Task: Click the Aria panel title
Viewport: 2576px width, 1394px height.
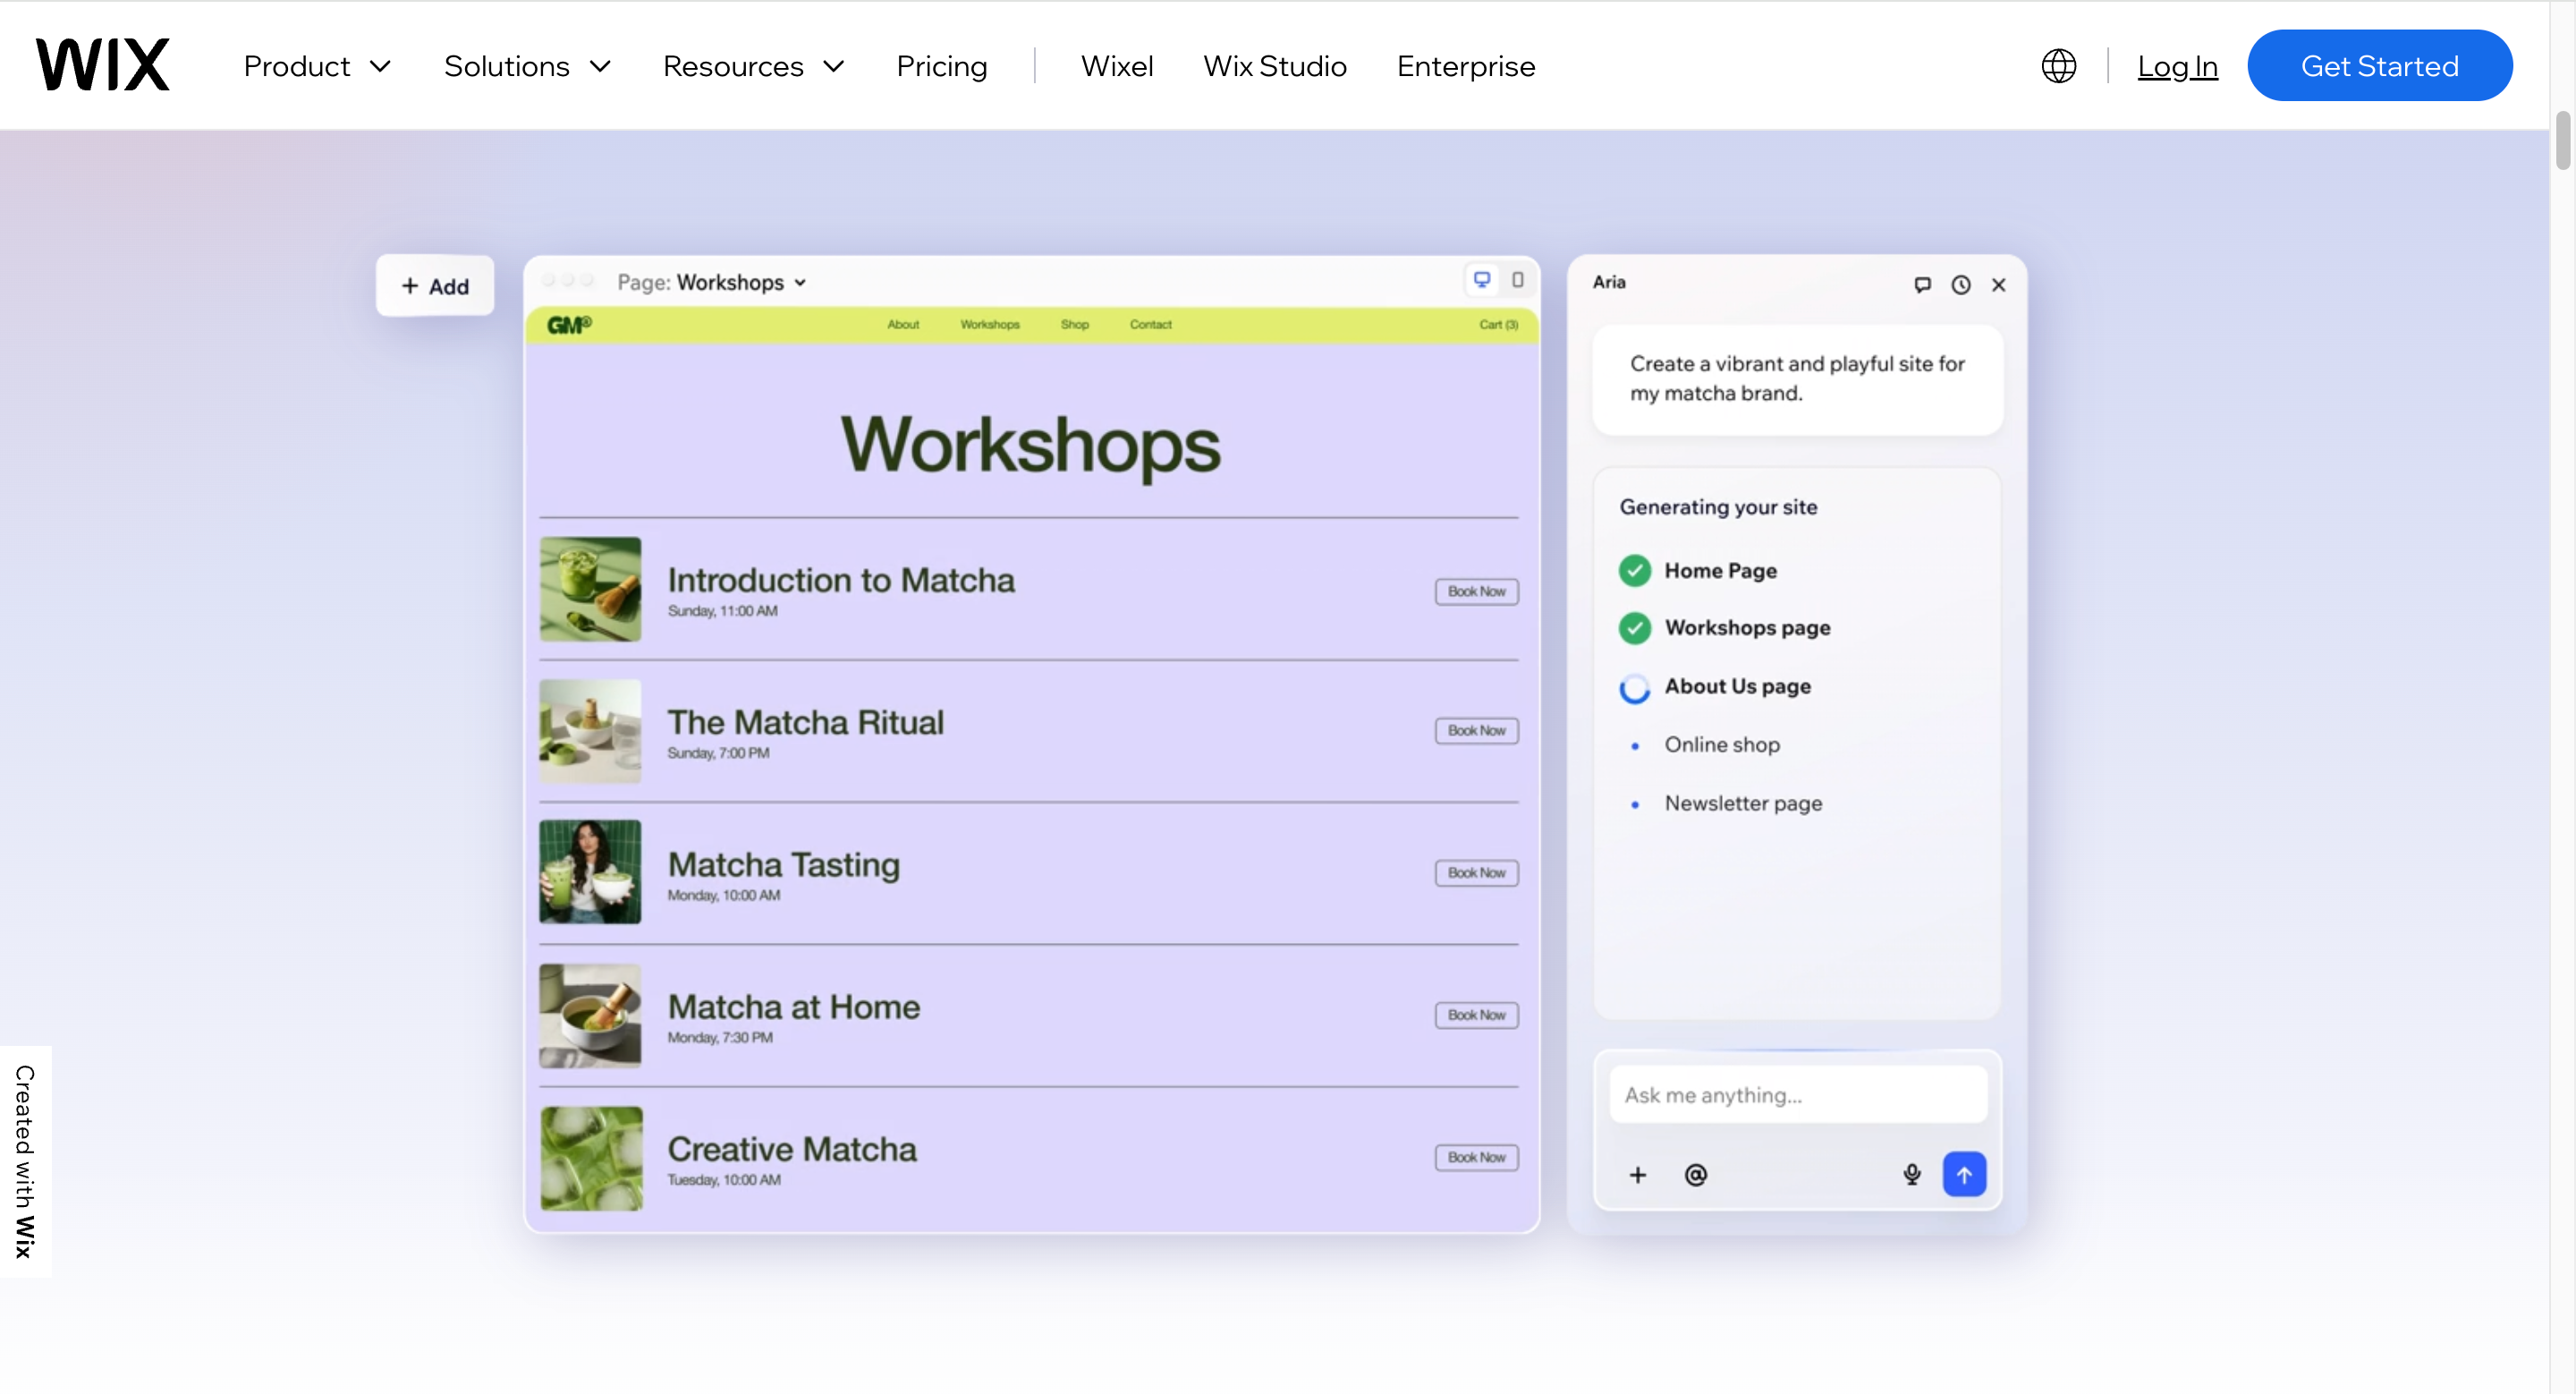Action: tap(1609, 282)
